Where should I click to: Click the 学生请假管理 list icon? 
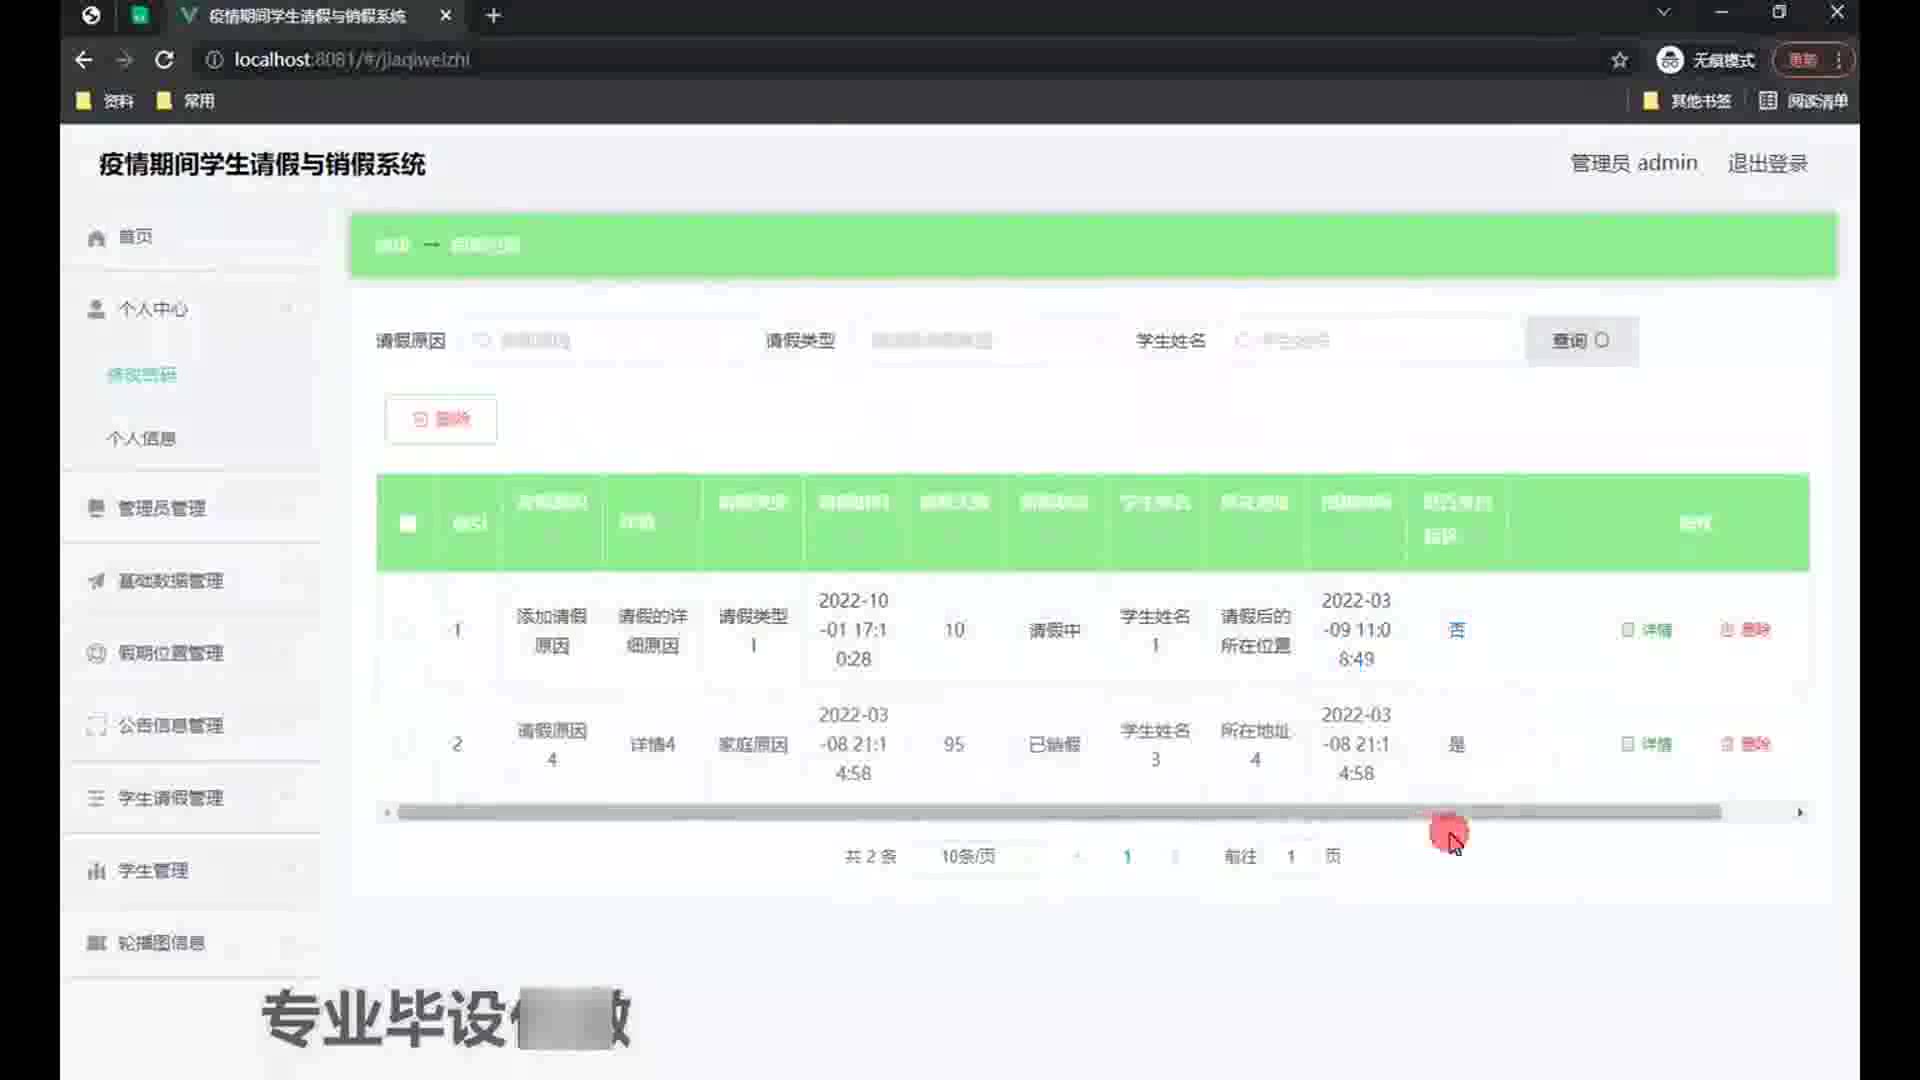point(96,798)
